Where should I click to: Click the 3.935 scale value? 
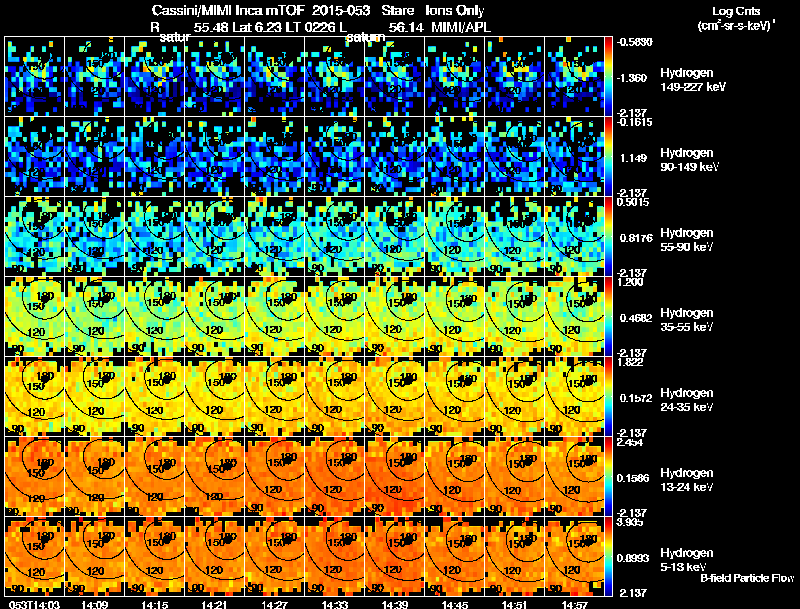click(x=630, y=522)
